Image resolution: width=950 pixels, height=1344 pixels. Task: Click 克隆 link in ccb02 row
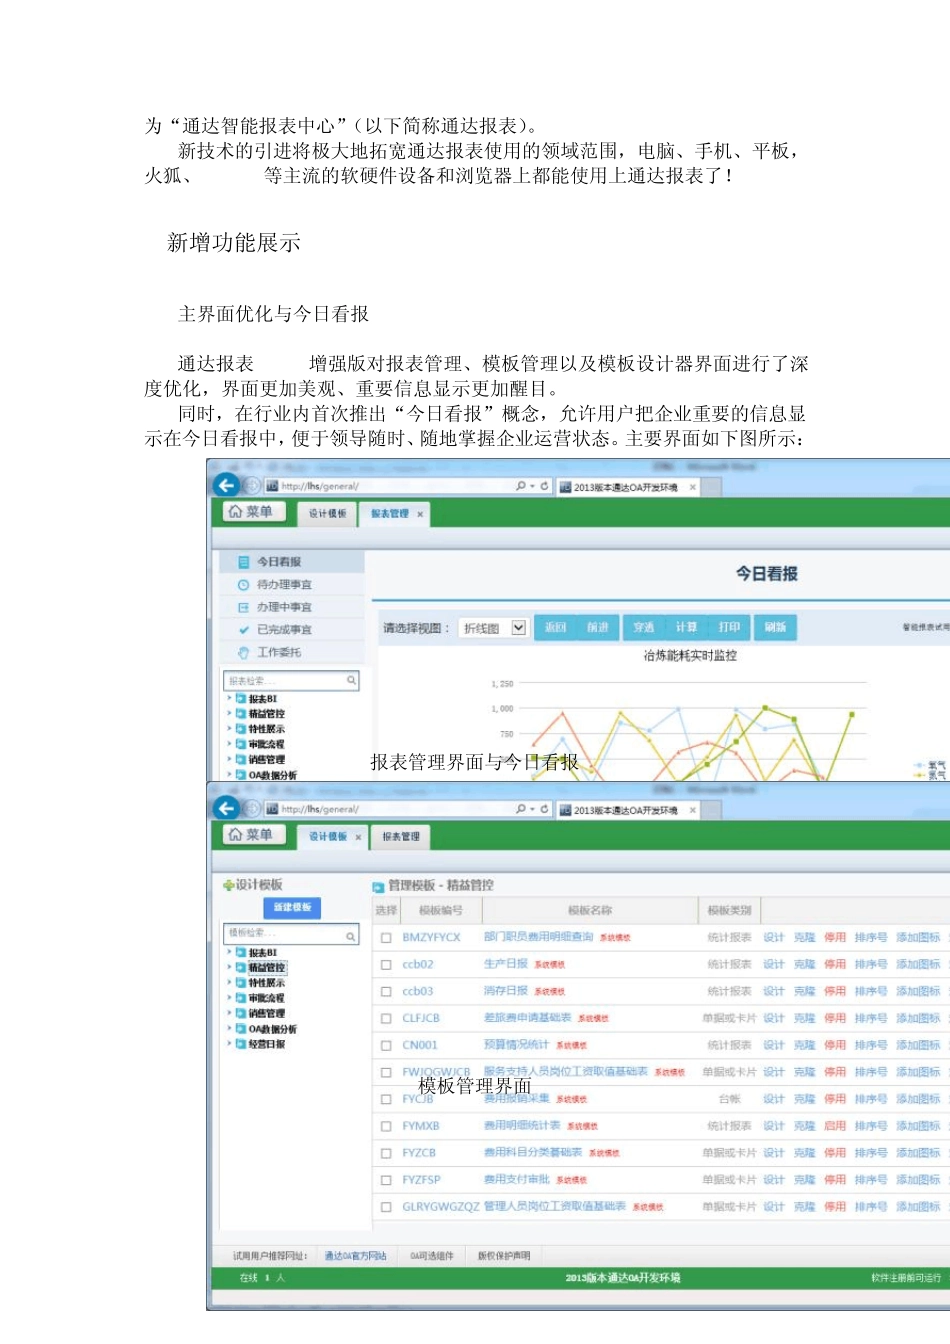pyautogui.click(x=805, y=965)
